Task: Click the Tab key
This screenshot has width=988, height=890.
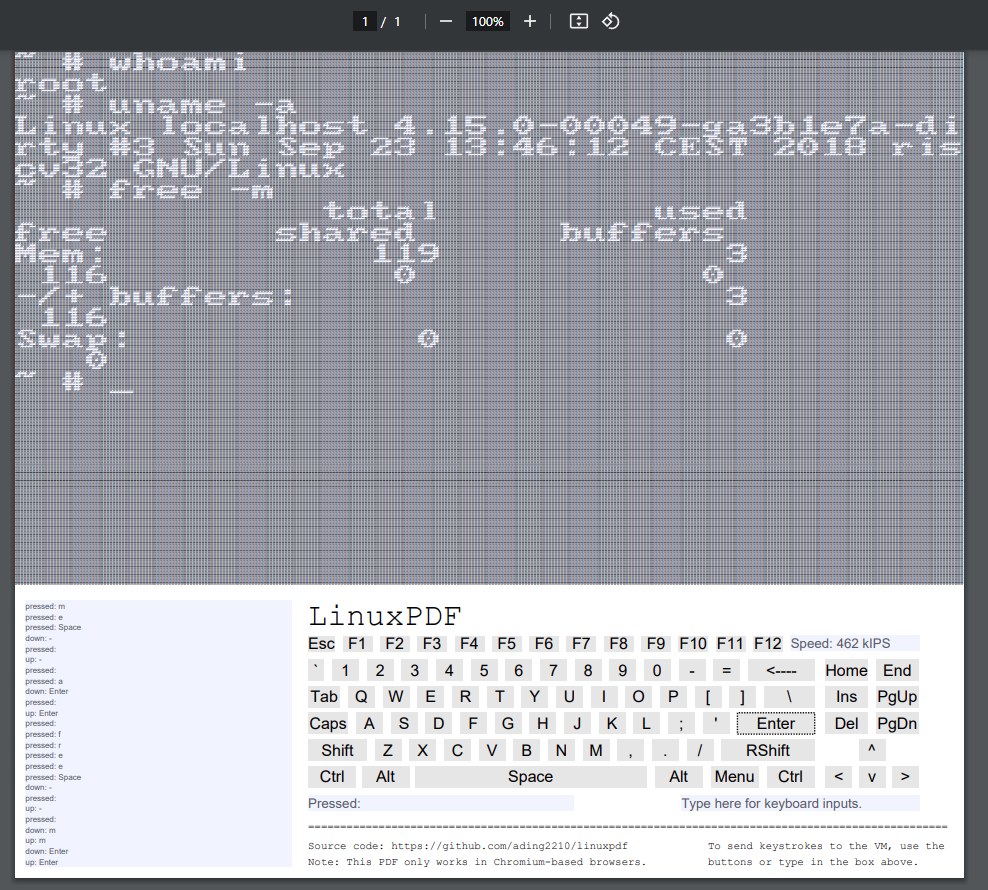Action: (x=324, y=696)
